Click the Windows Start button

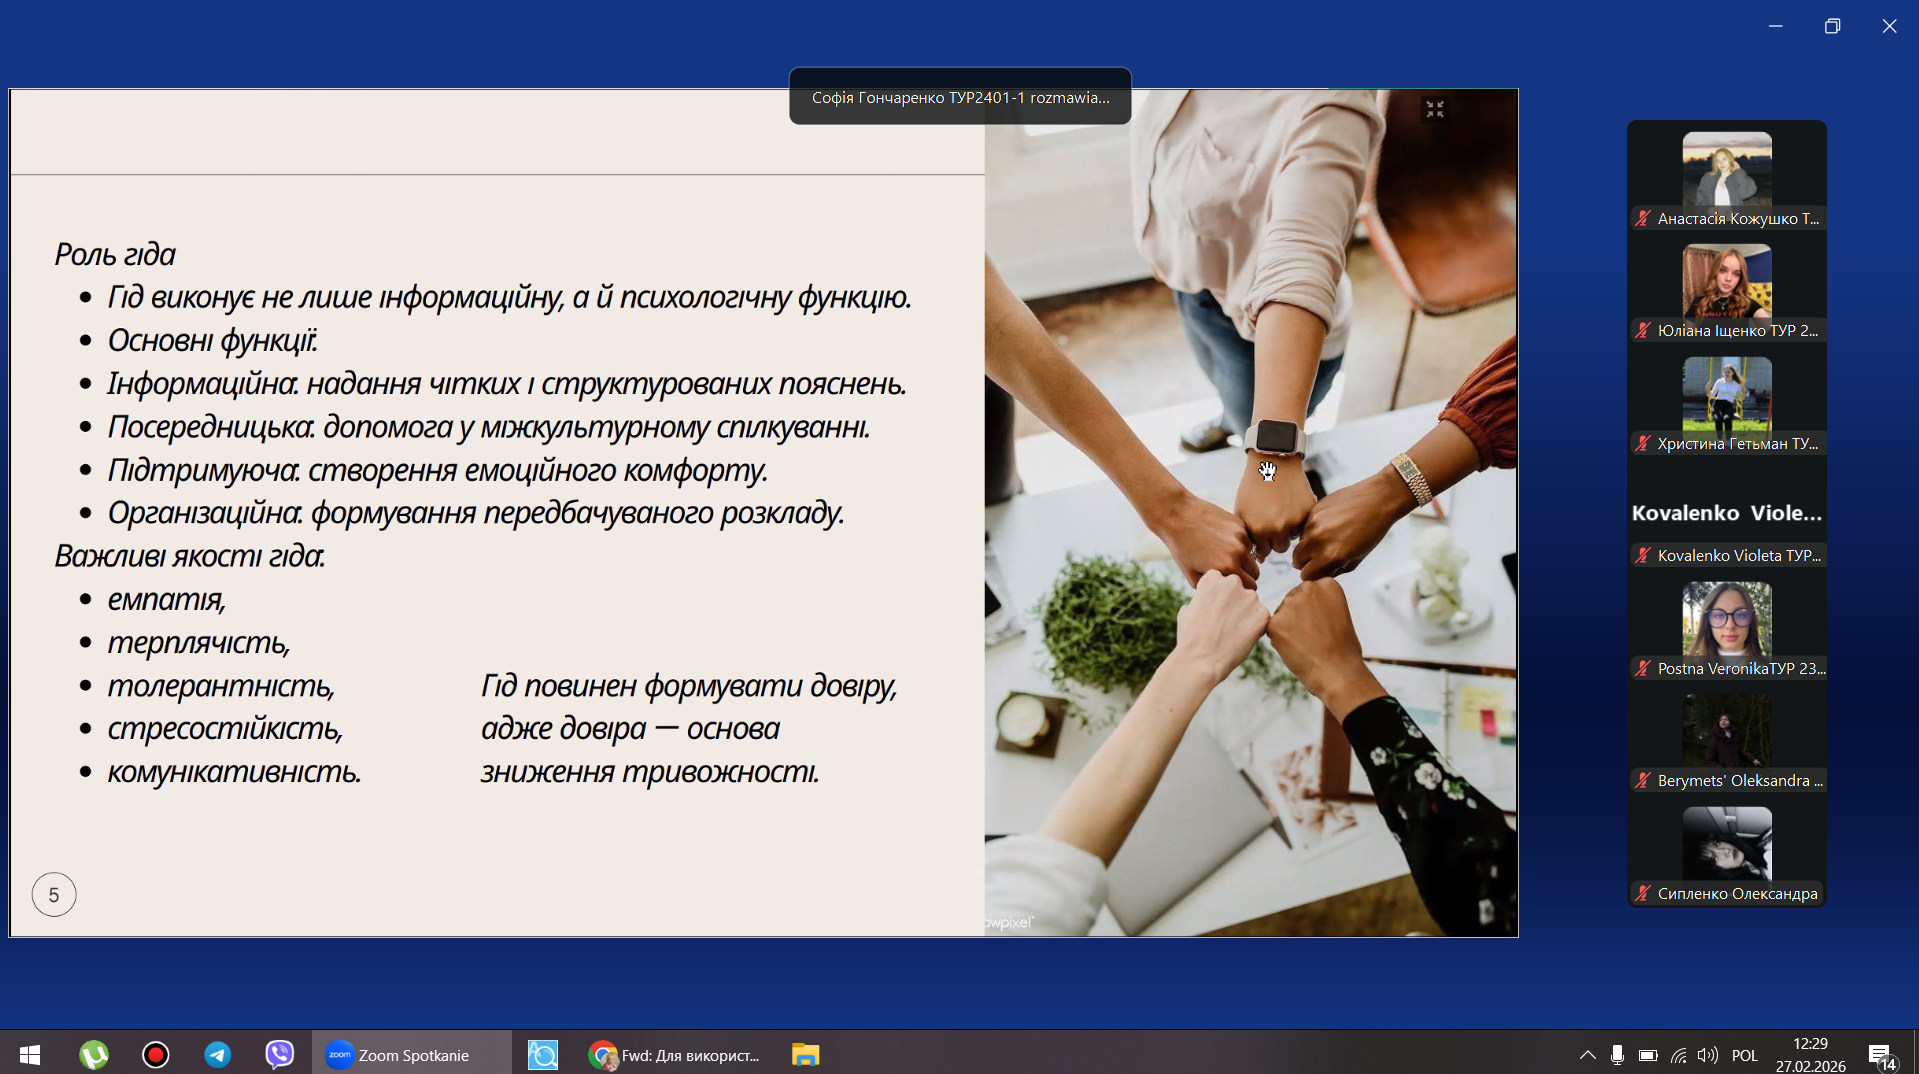(x=30, y=1055)
